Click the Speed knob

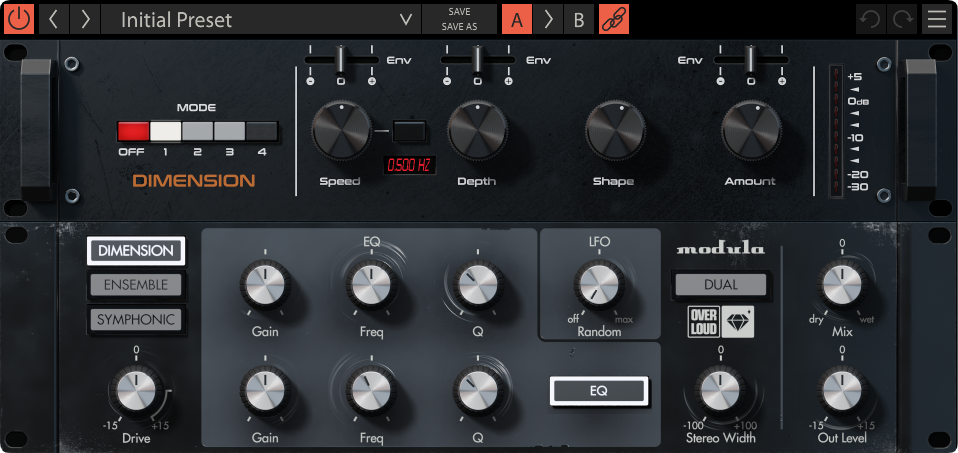tap(342, 130)
